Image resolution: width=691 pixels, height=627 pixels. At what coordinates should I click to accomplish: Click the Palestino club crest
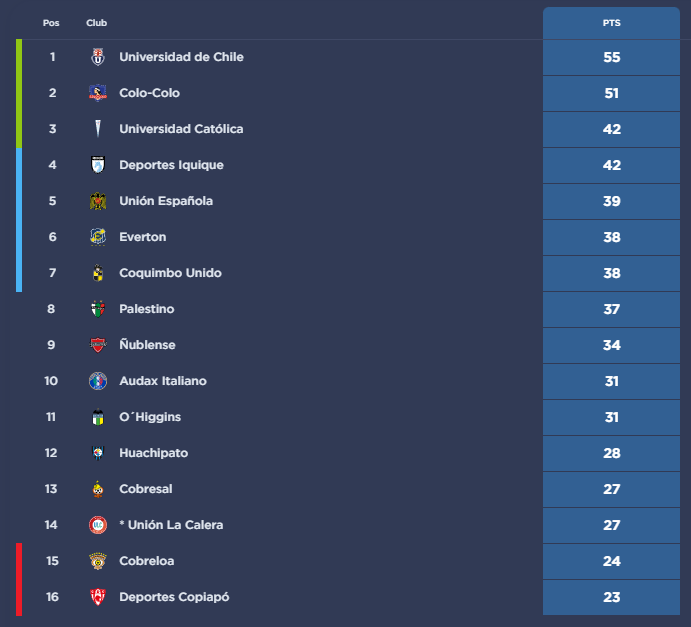[97, 309]
